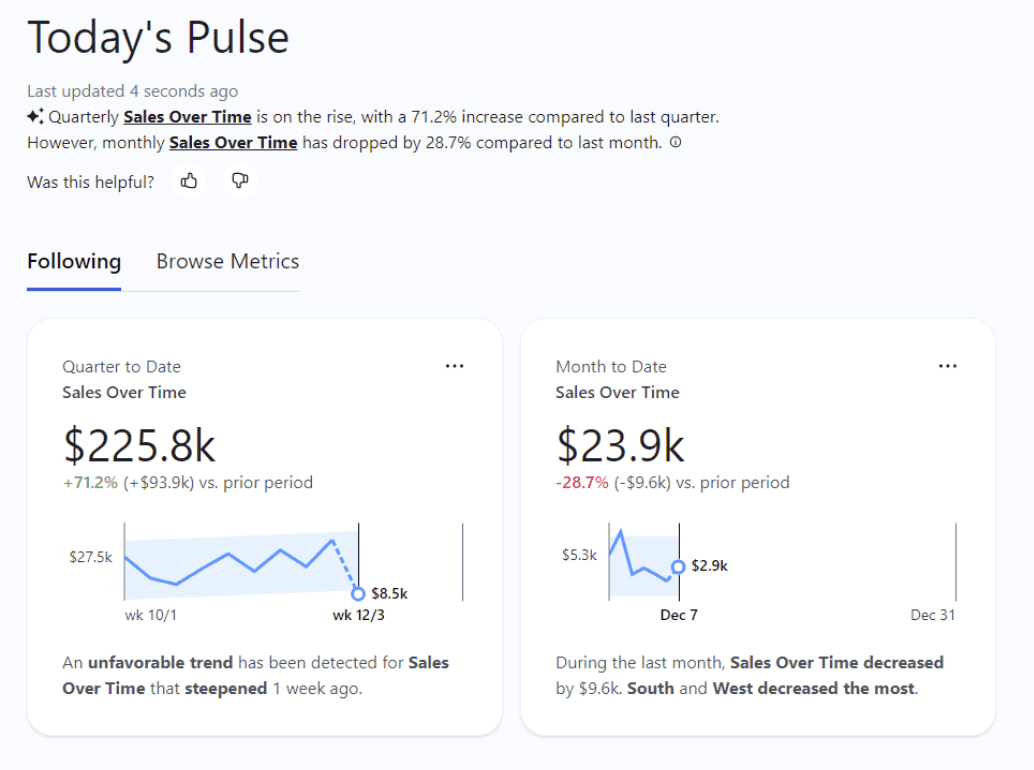Click the ellipsis icon on Quarter to Date card
Viewport: 1034px width, 770px height.
tap(455, 366)
